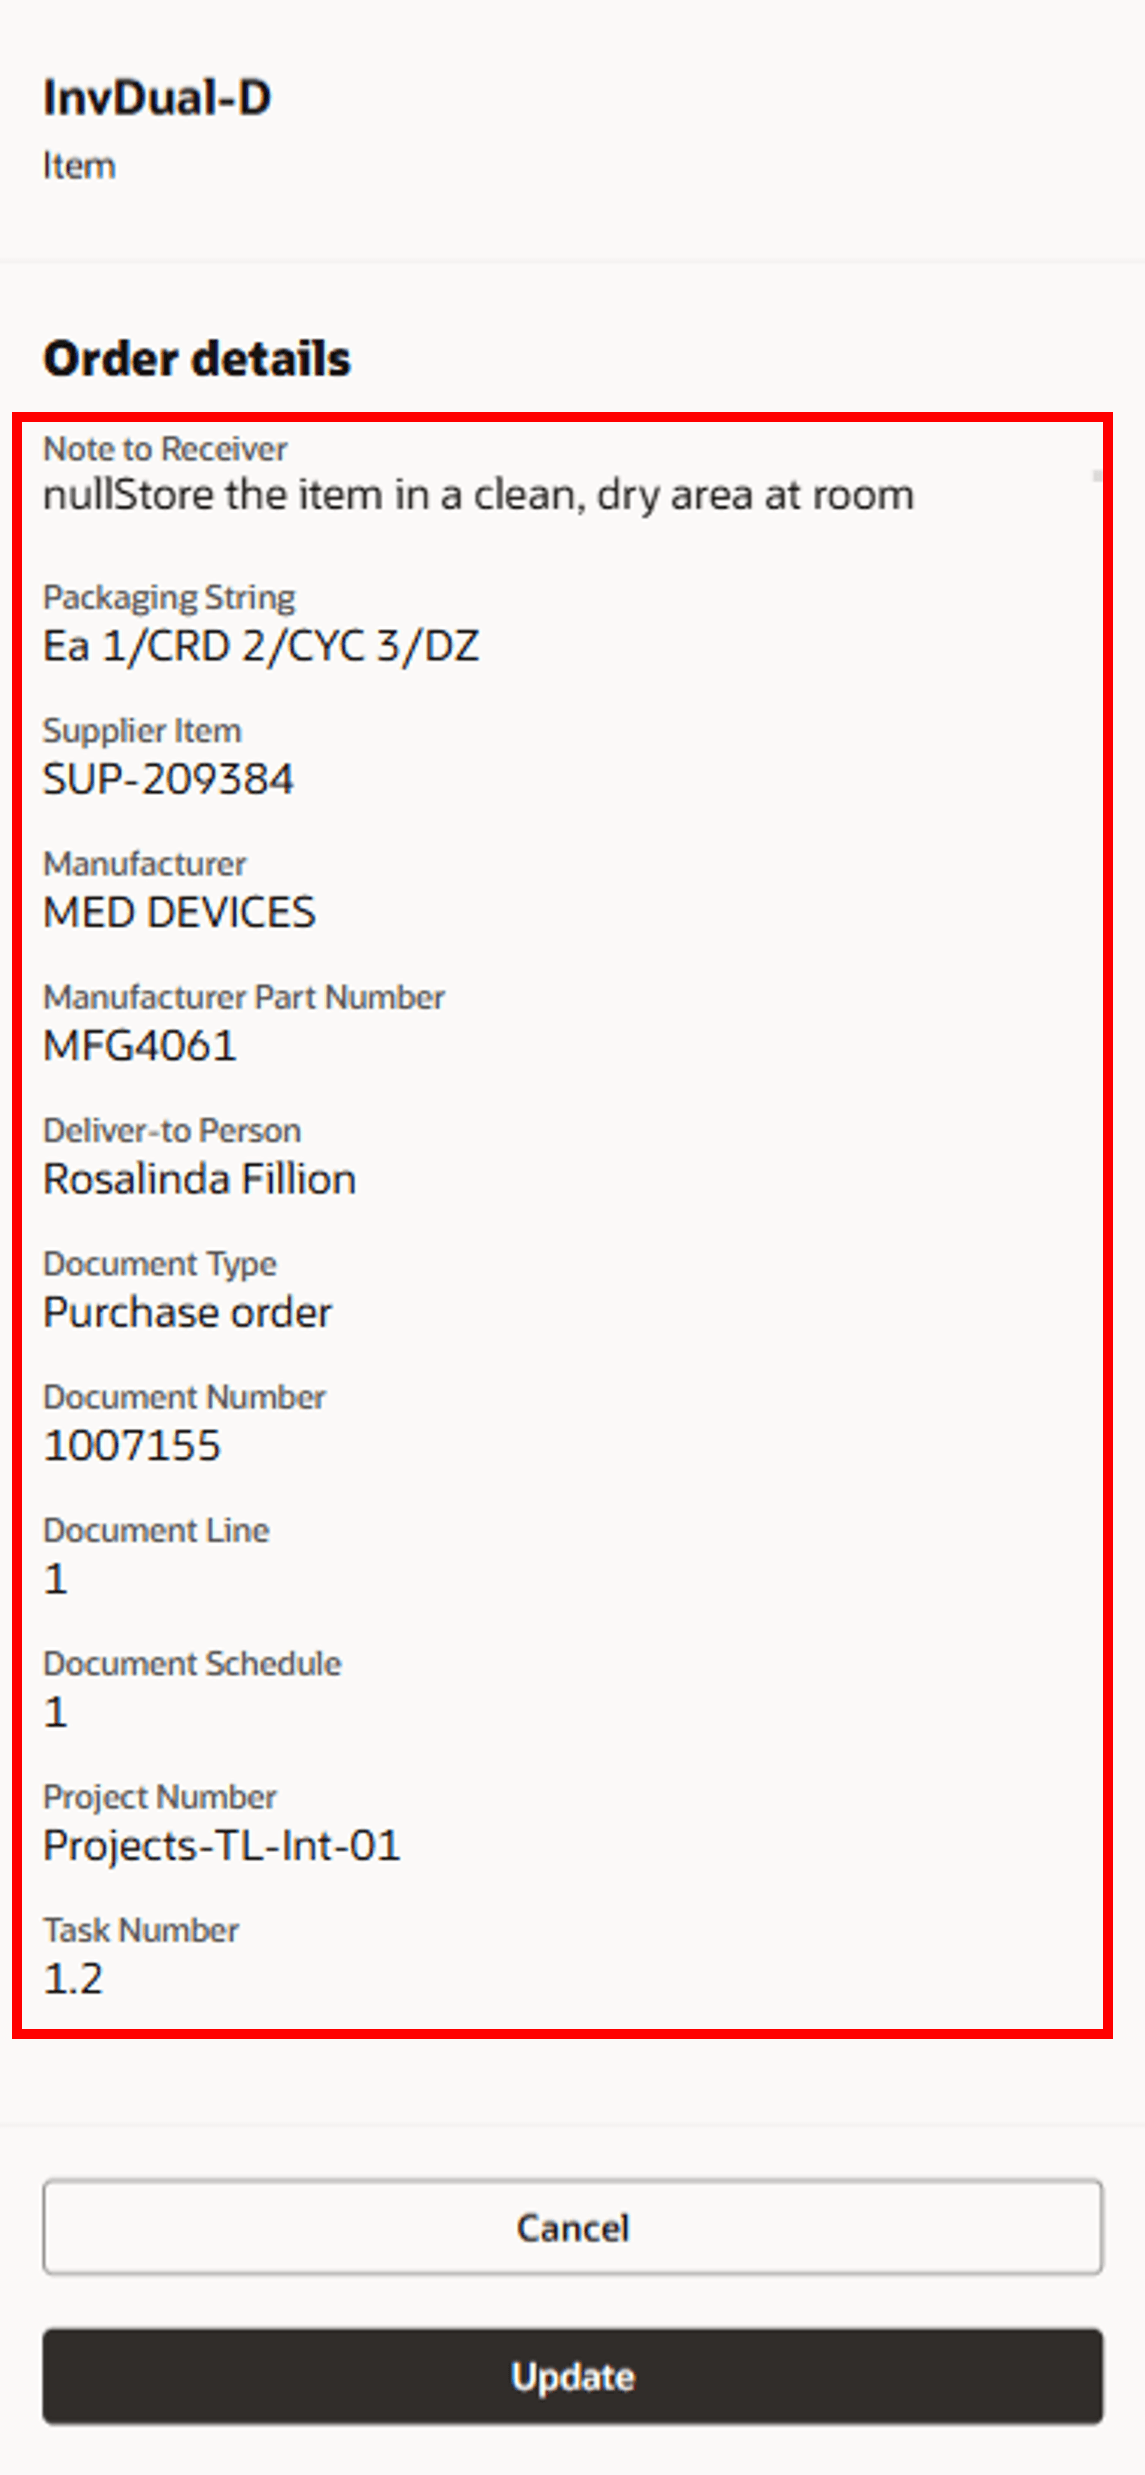Click the Packaging String value

261,647
